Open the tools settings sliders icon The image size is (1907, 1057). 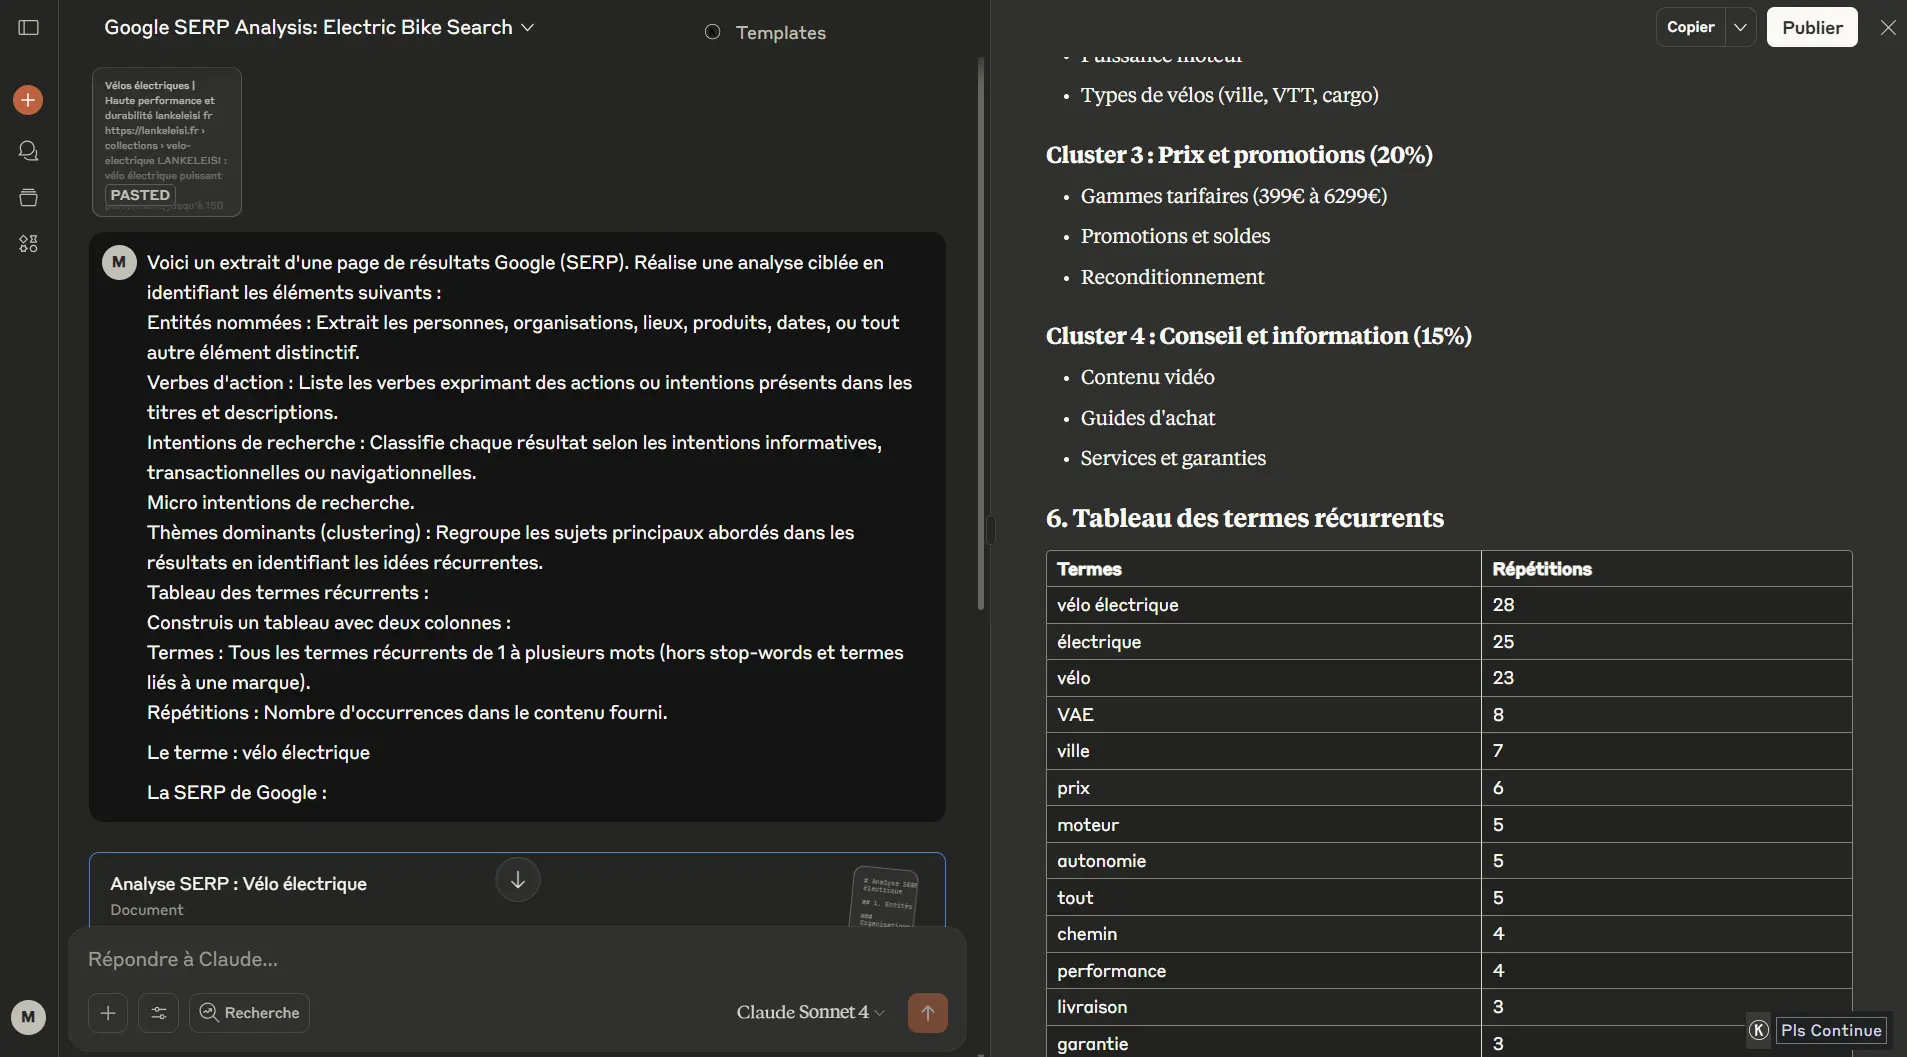point(159,1013)
